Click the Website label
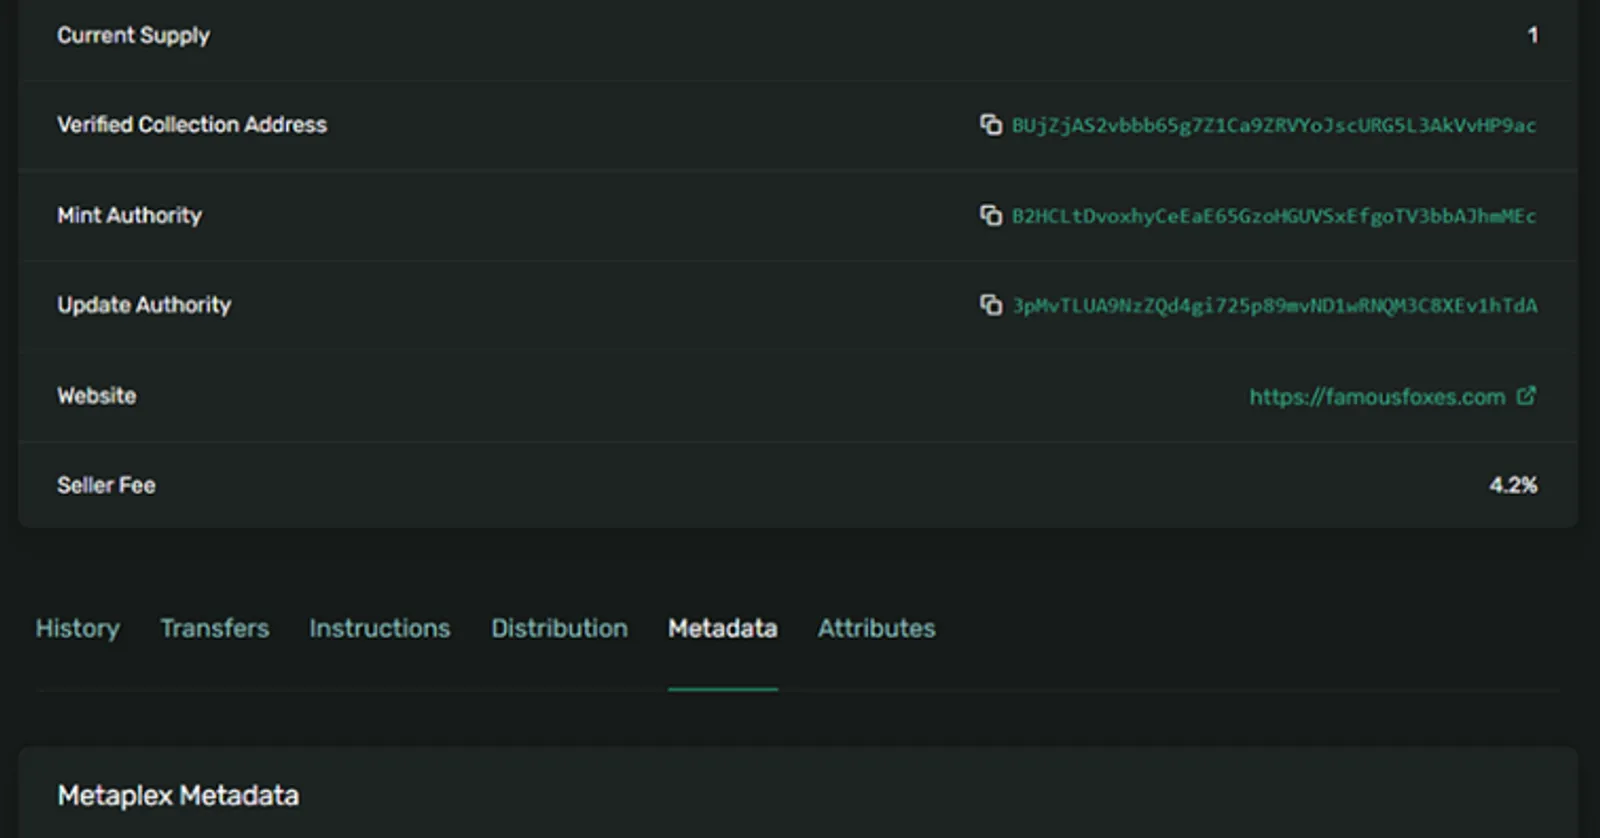The width and height of the screenshot is (1600, 838). click(97, 396)
